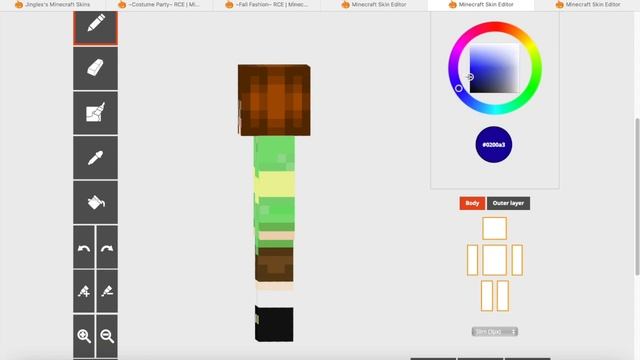640x360 pixels.
Task: Select the Eraser tool
Action: point(96,68)
